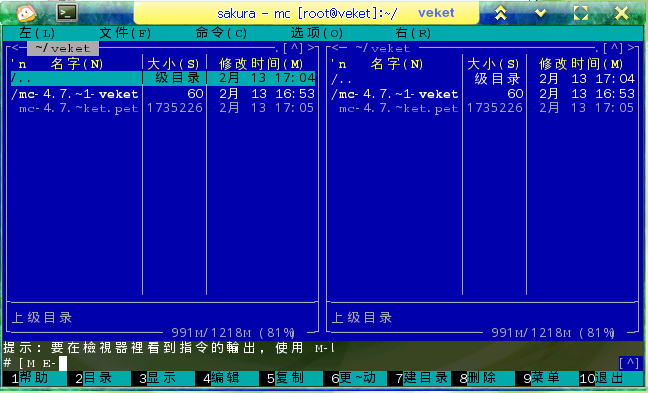Open the 命令(C) command menu
Viewport: 648px width, 393px height.
[221, 33]
